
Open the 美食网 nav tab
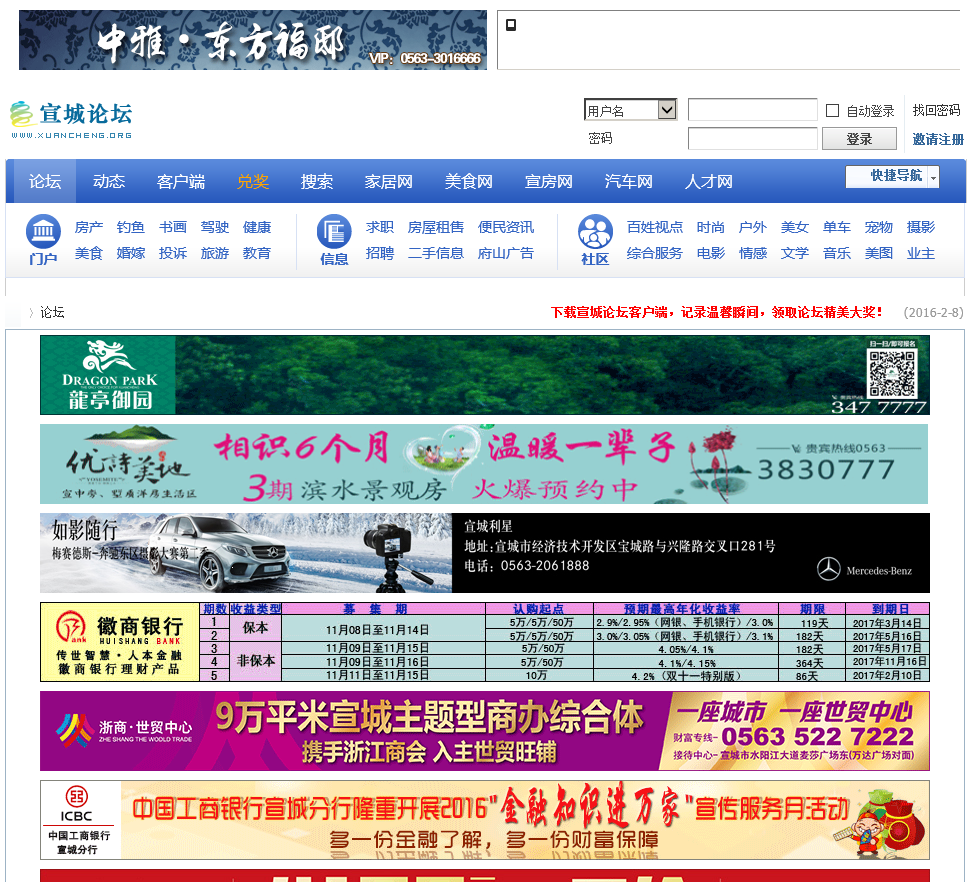(468, 181)
